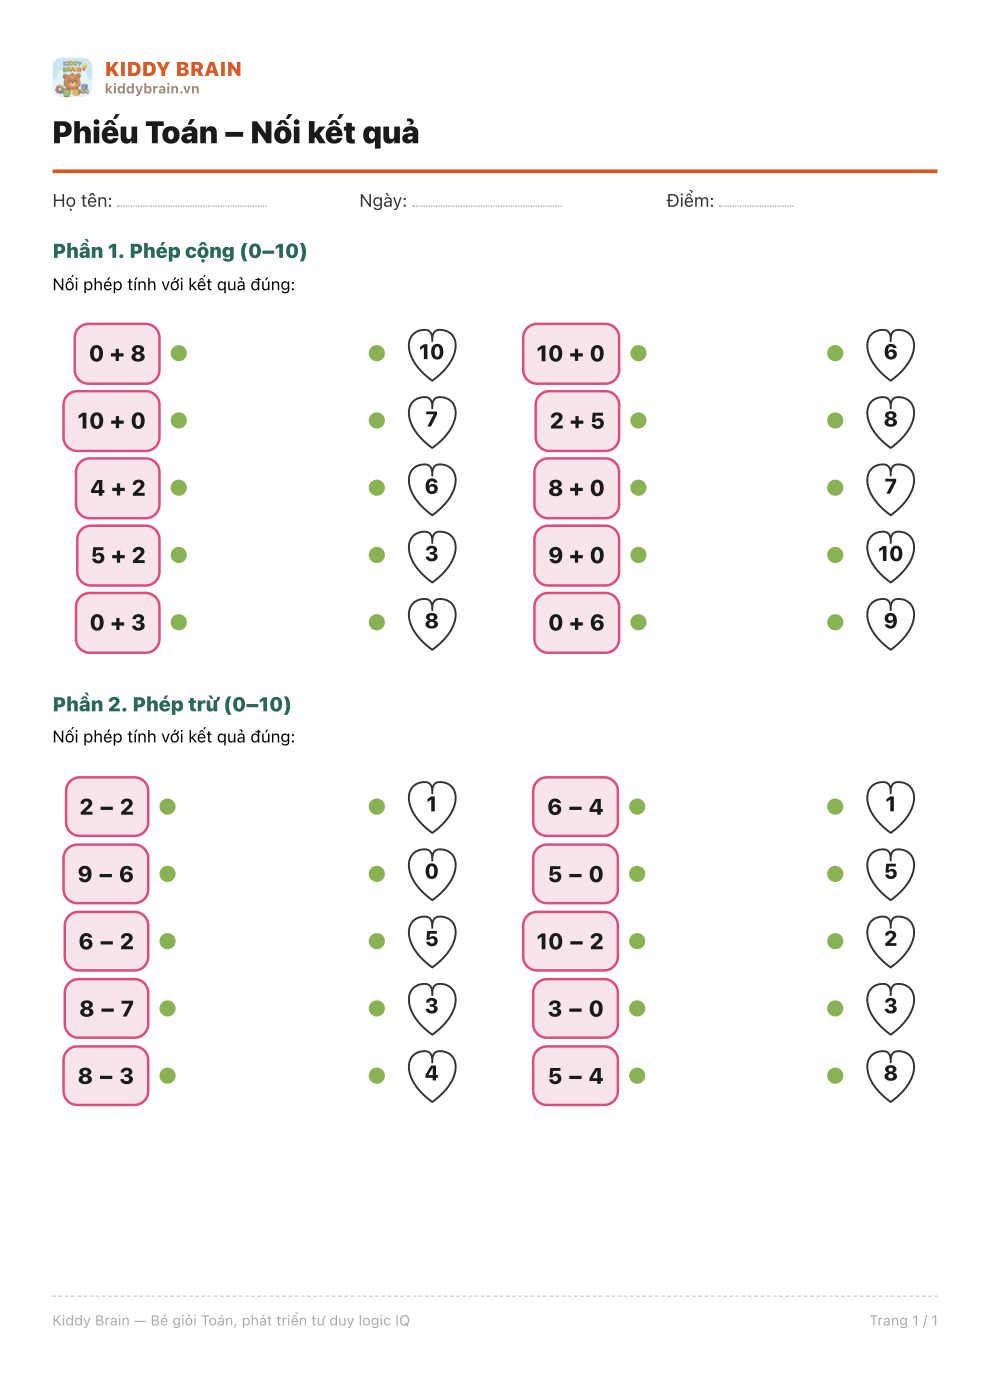Viewport: 990px width, 1400px height.
Task: Click the green dot beside 2 + 5
Action: [639, 421]
